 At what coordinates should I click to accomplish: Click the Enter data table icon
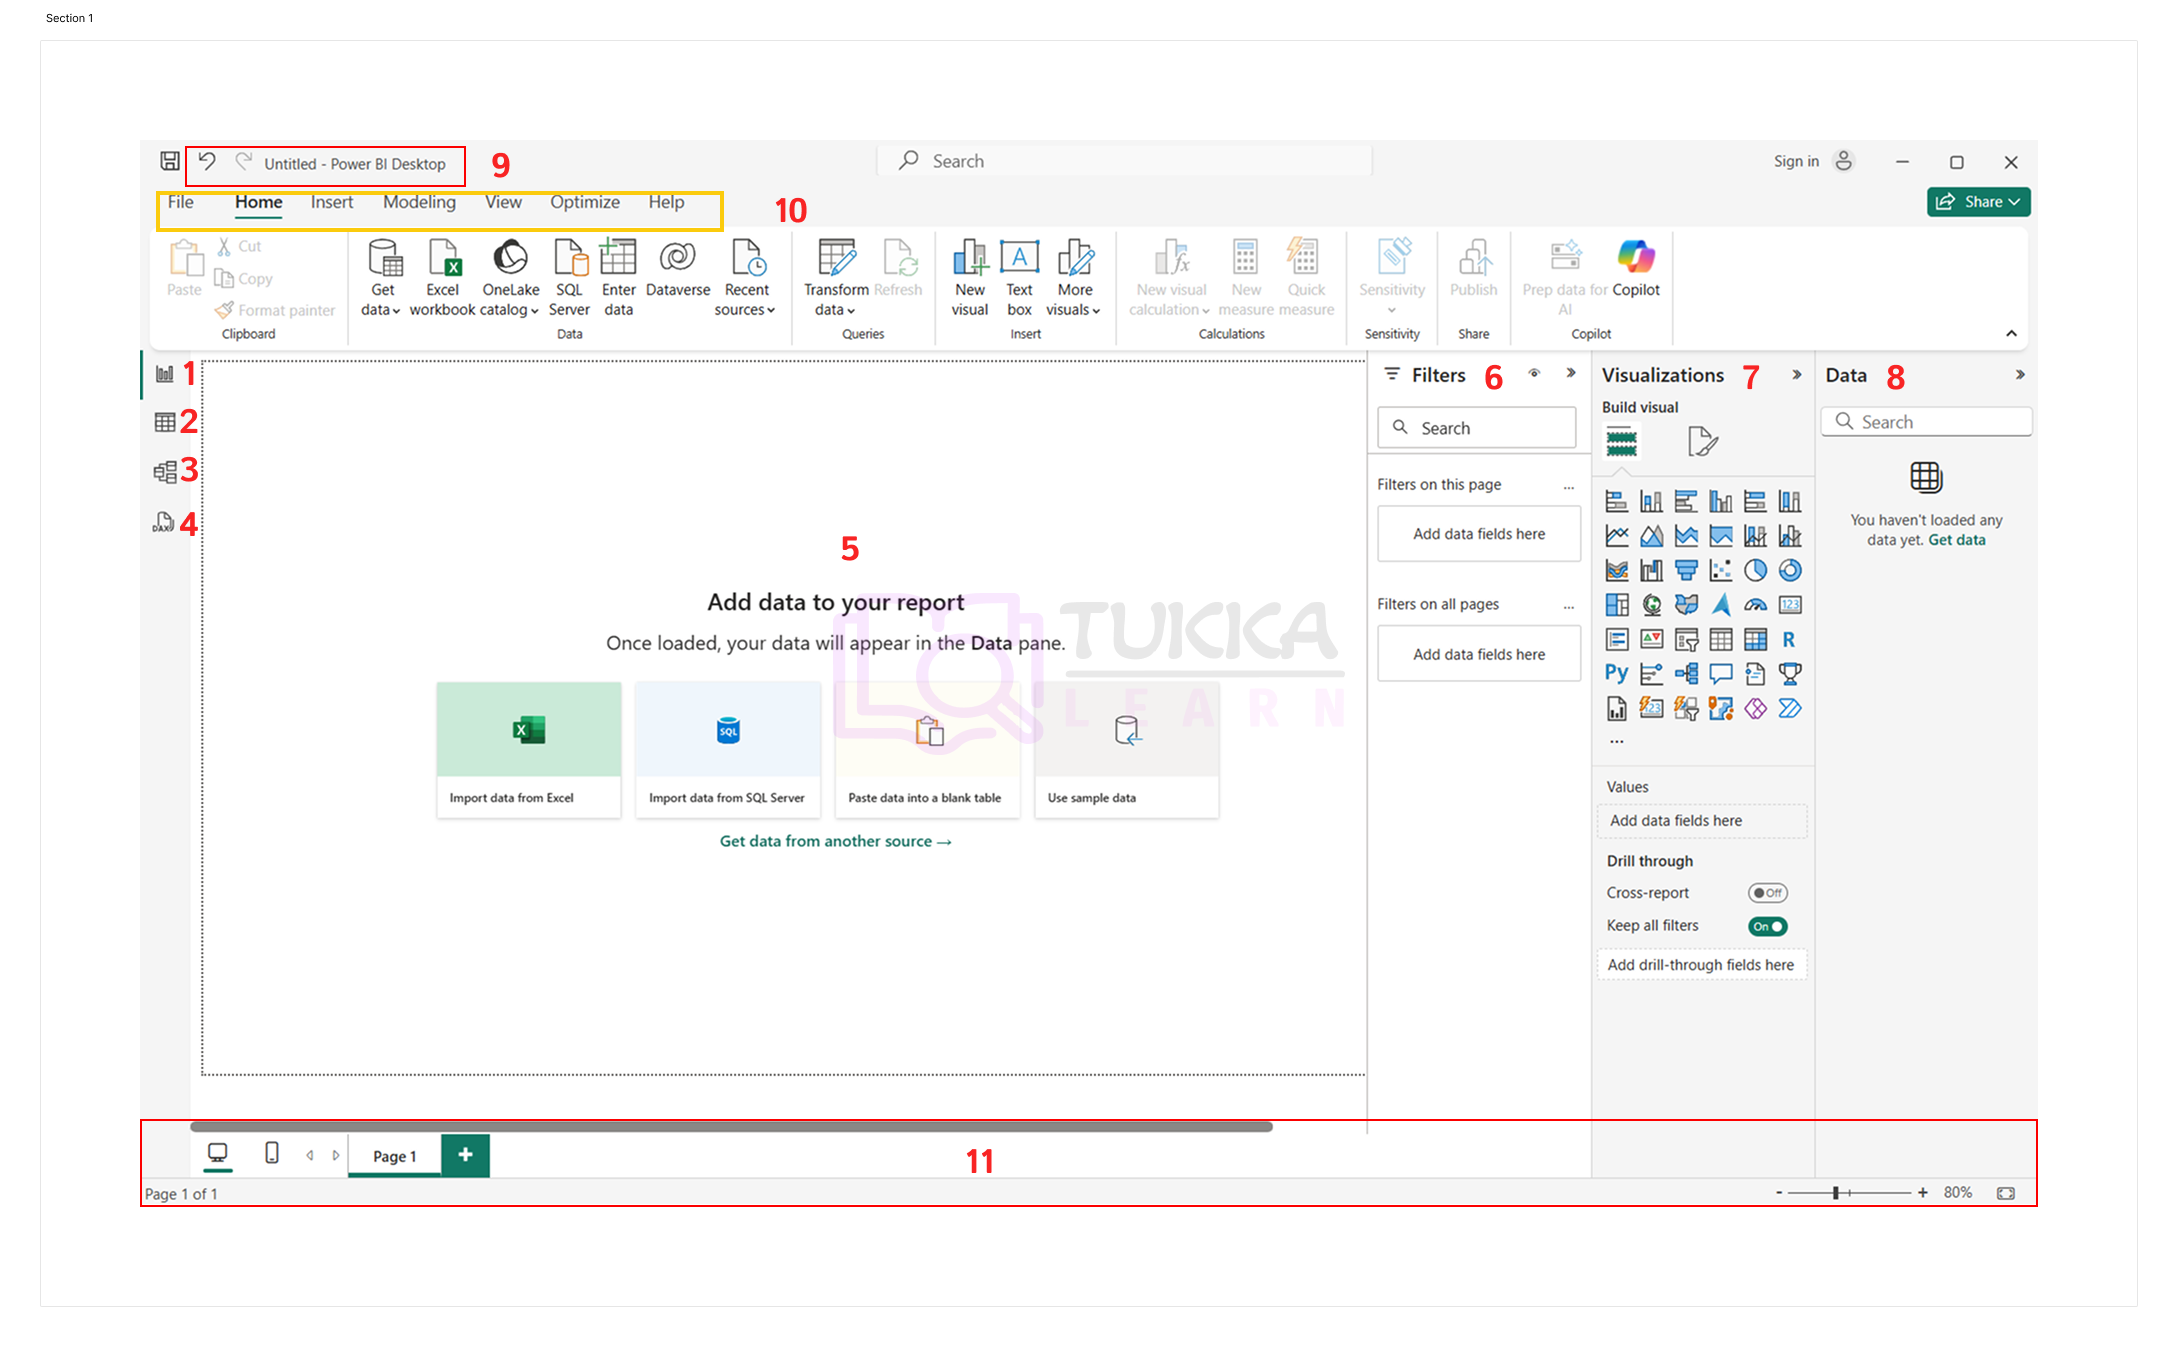point(618,258)
